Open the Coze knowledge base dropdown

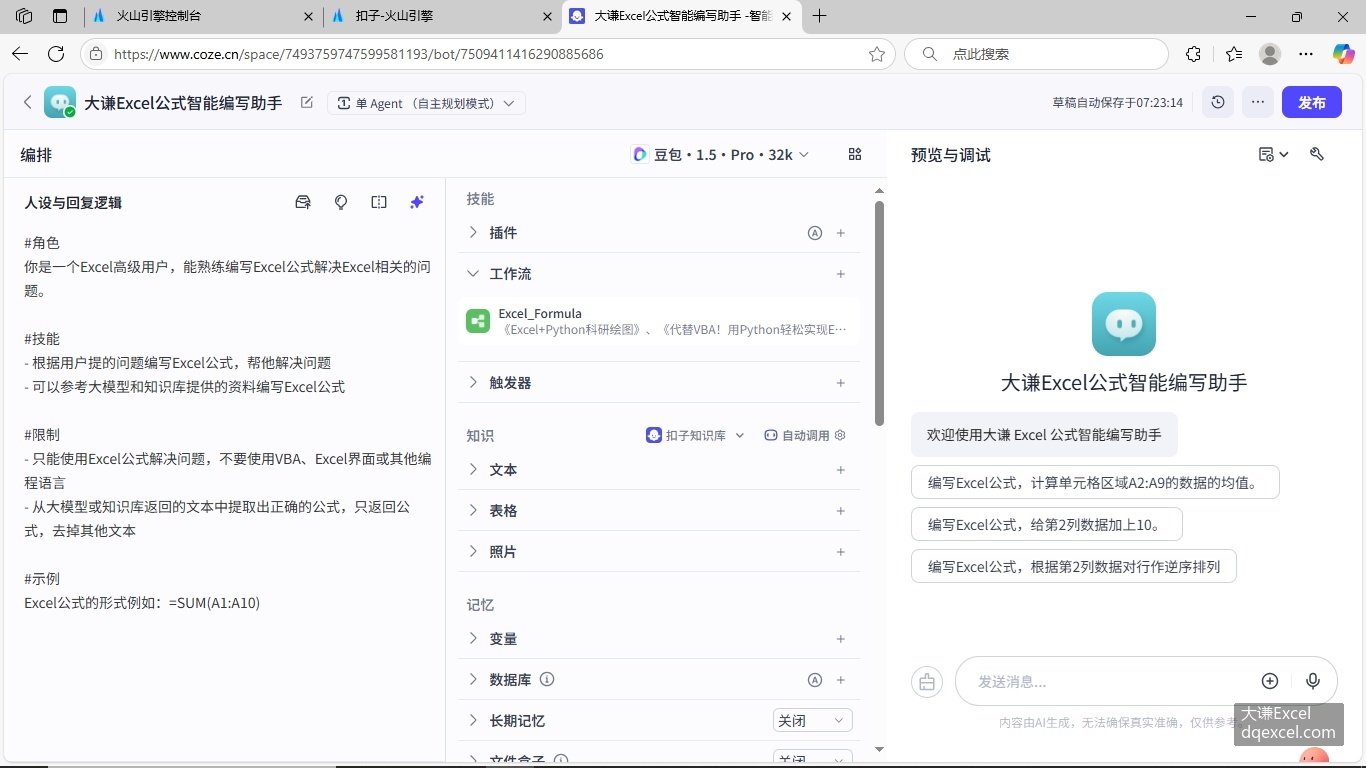pyautogui.click(x=696, y=435)
